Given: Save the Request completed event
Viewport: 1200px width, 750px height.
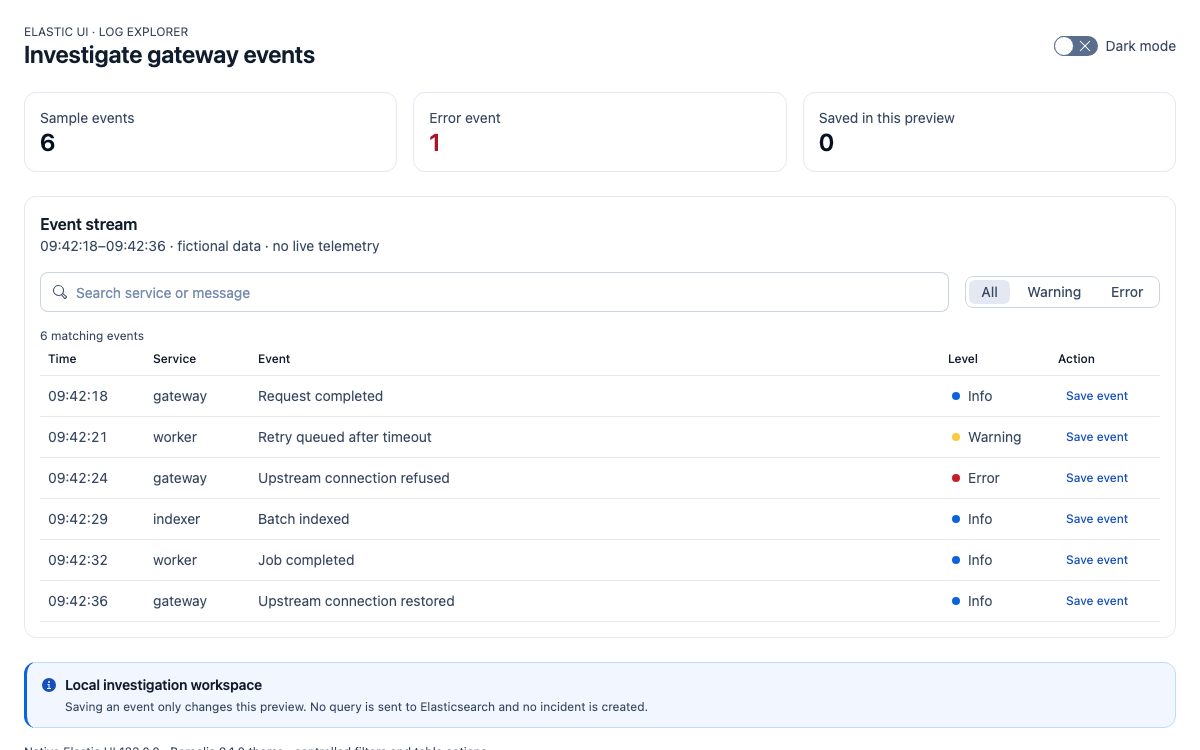Looking at the screenshot, I should [1097, 396].
